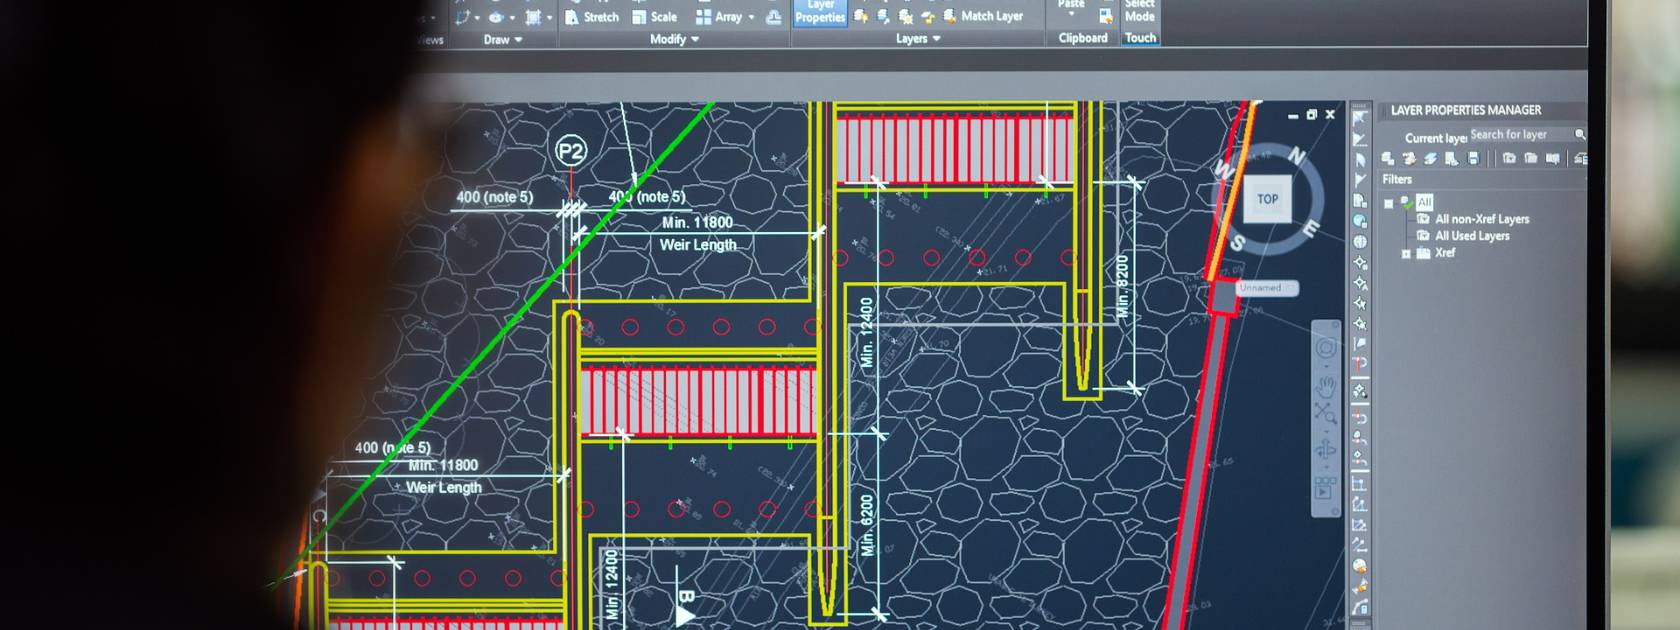
Task: Click the ShowMotion icon in navigation bar
Action: pos(1325,487)
